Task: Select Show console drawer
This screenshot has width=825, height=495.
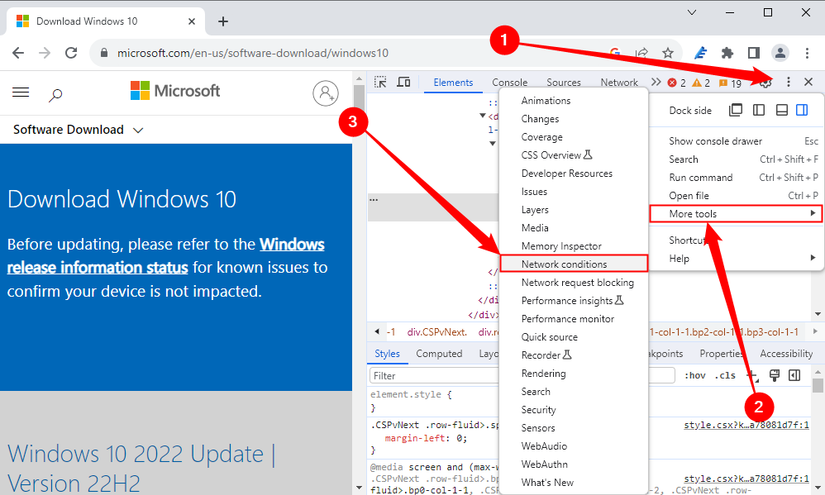Action: [x=736, y=141]
